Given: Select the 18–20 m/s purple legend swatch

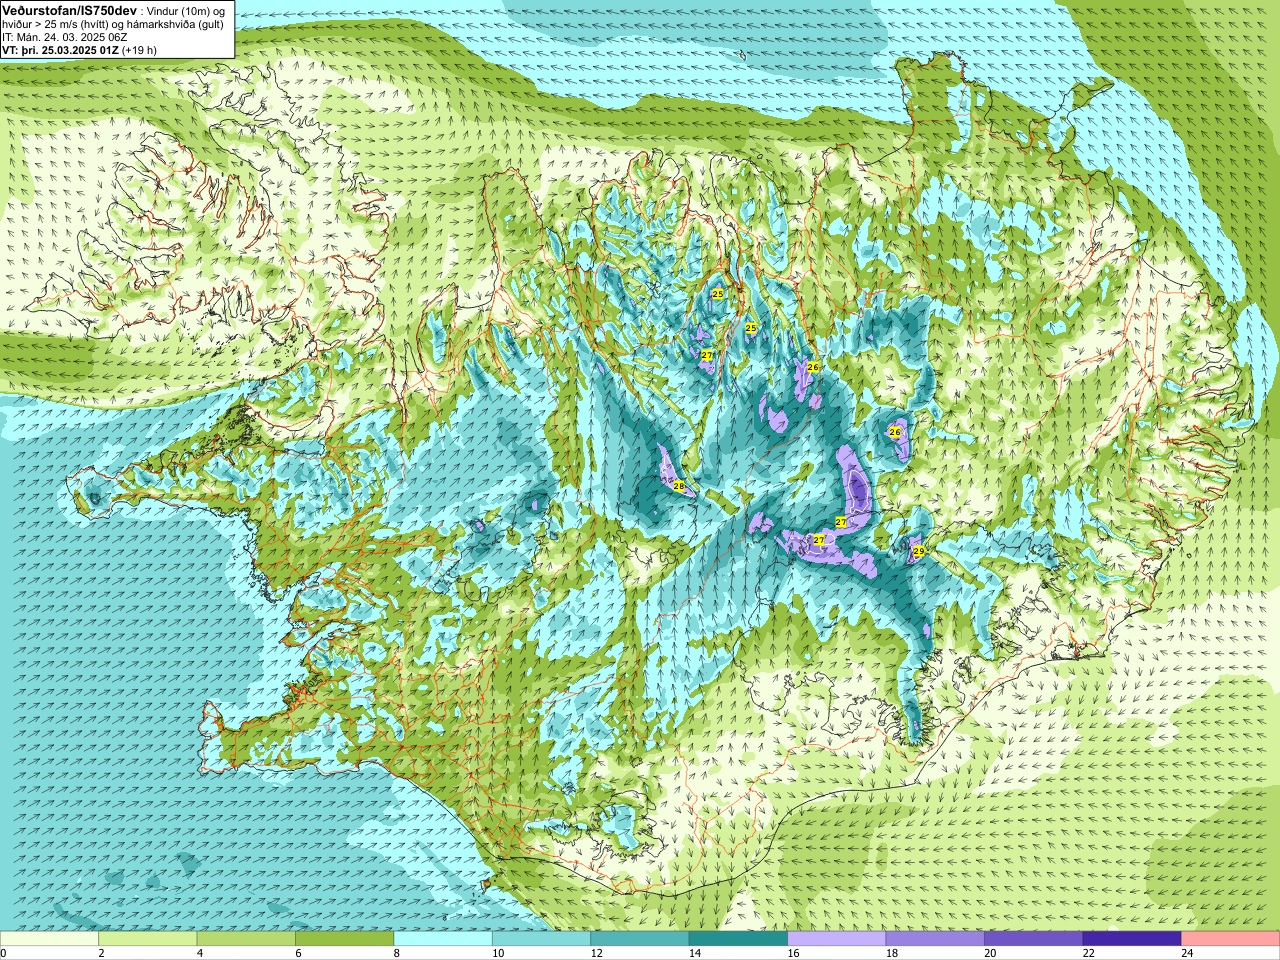Looking at the screenshot, I should coord(935,938).
